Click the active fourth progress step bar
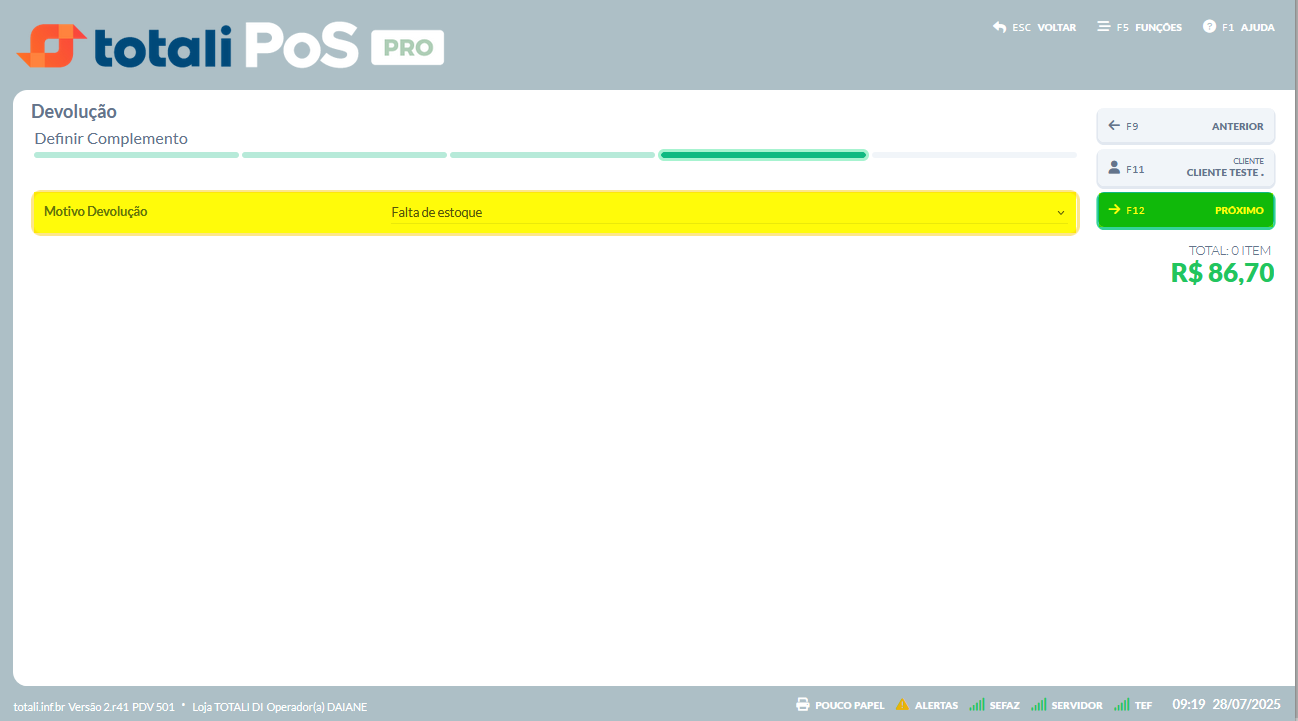Image resolution: width=1298 pixels, height=721 pixels. 763,155
